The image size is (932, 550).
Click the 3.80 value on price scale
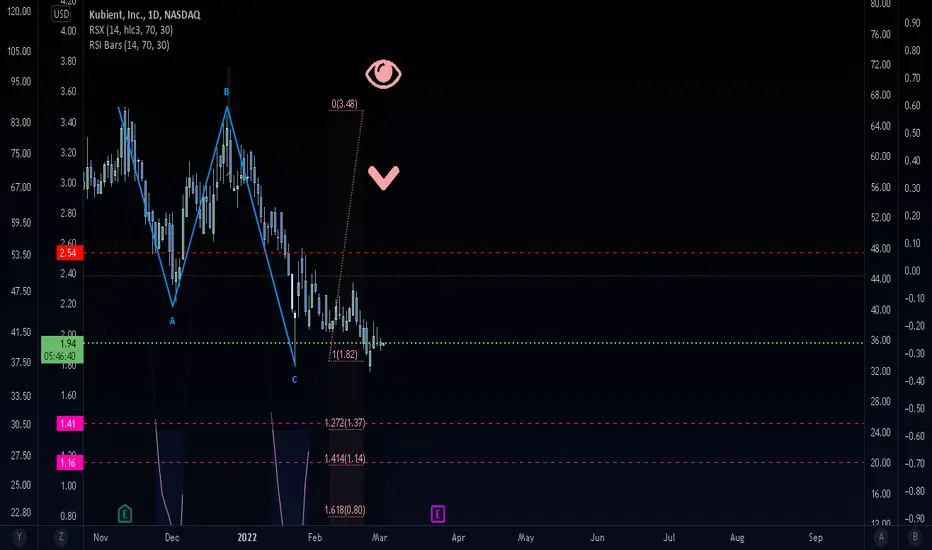[x=68, y=61]
